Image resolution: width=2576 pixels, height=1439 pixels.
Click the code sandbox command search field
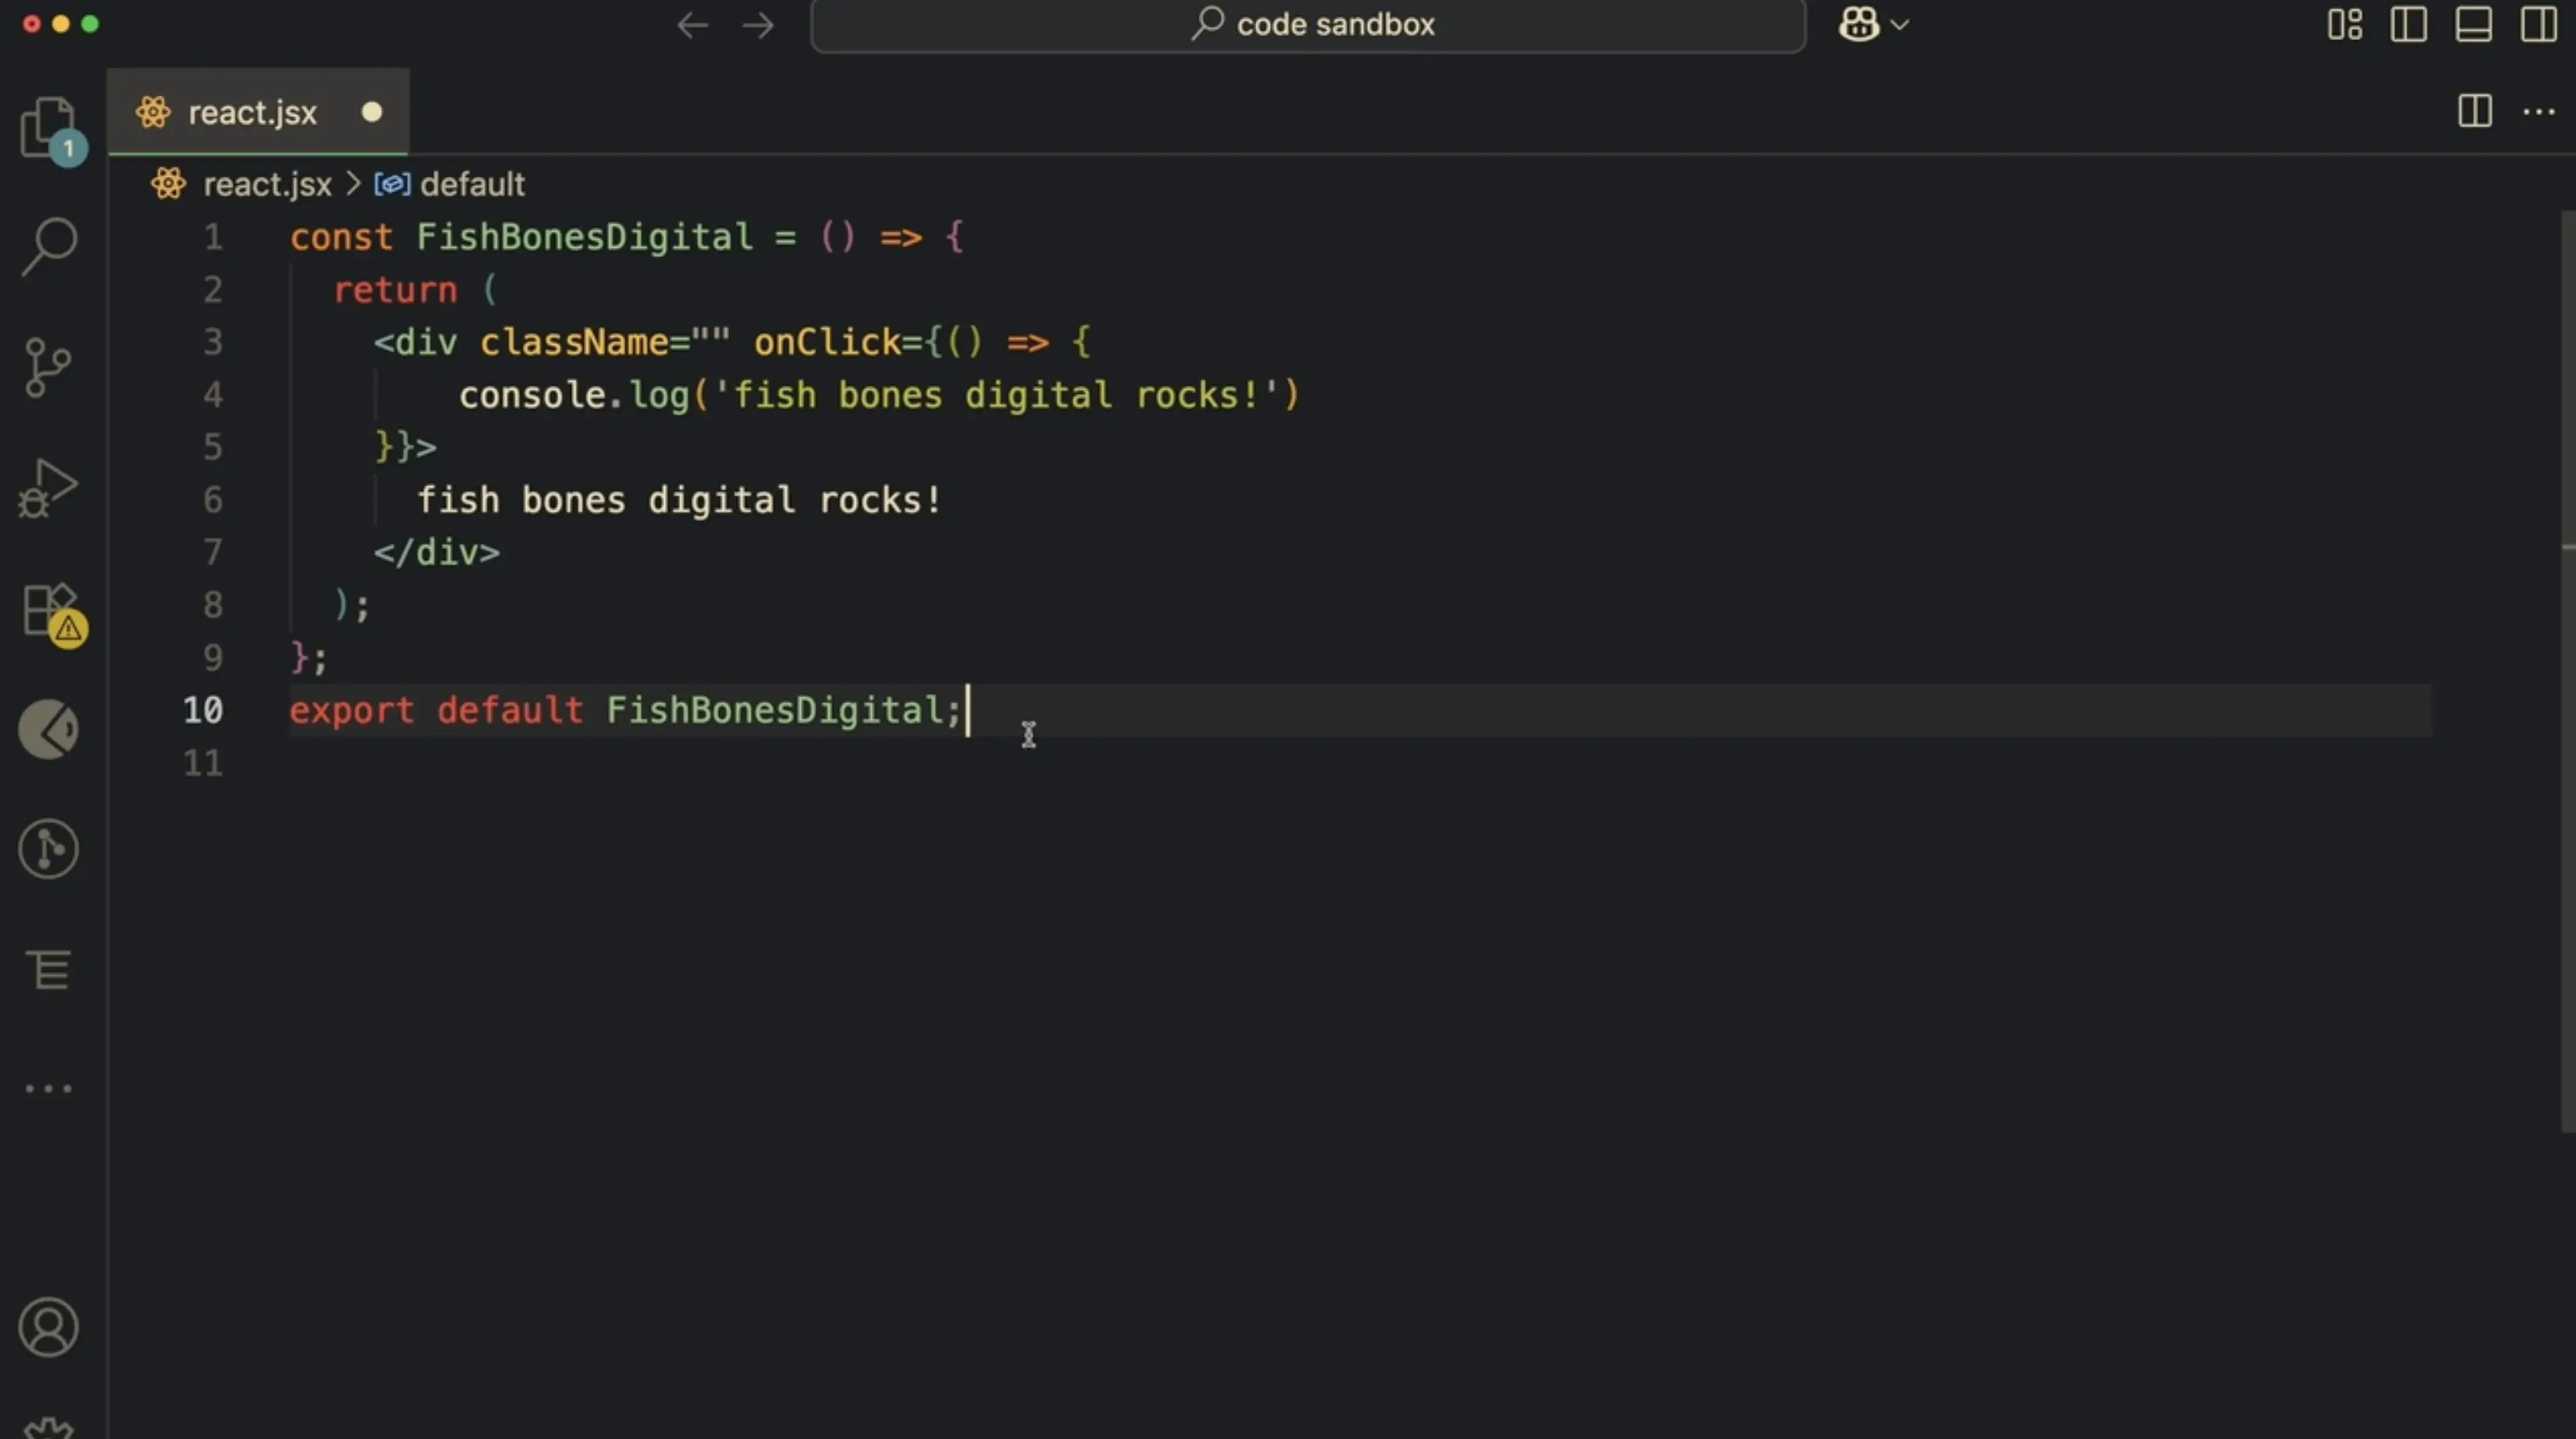point(1308,25)
